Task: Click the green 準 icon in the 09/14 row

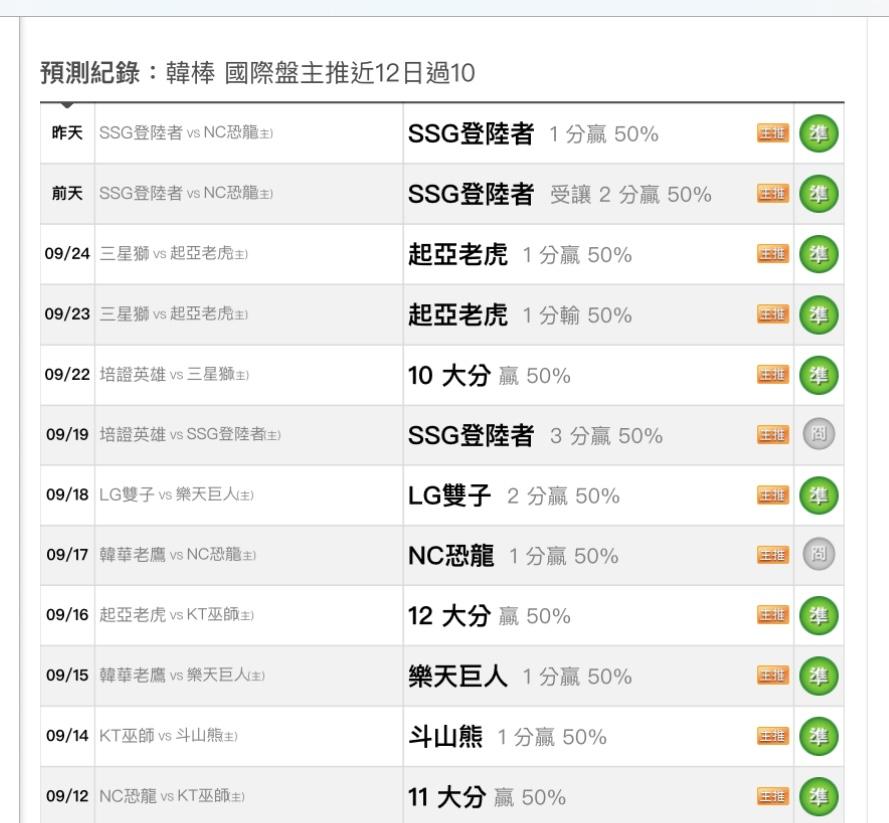Action: tap(819, 736)
